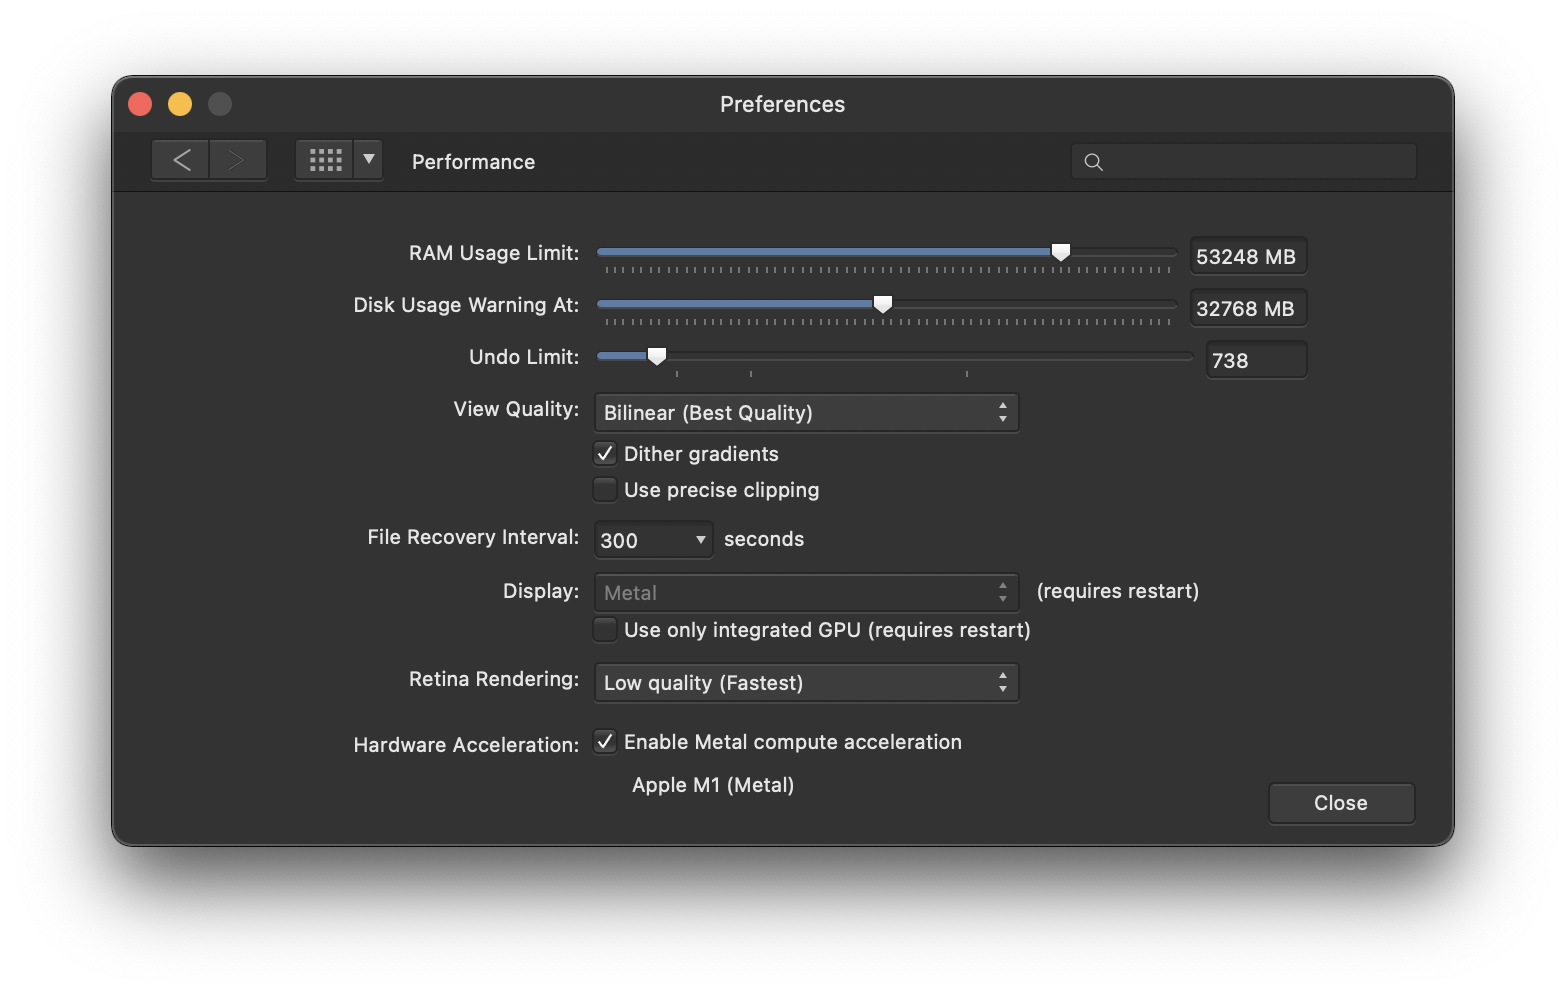The width and height of the screenshot is (1566, 994).
Task: Adjust the RAM Usage Limit slider handle
Action: click(x=1061, y=252)
